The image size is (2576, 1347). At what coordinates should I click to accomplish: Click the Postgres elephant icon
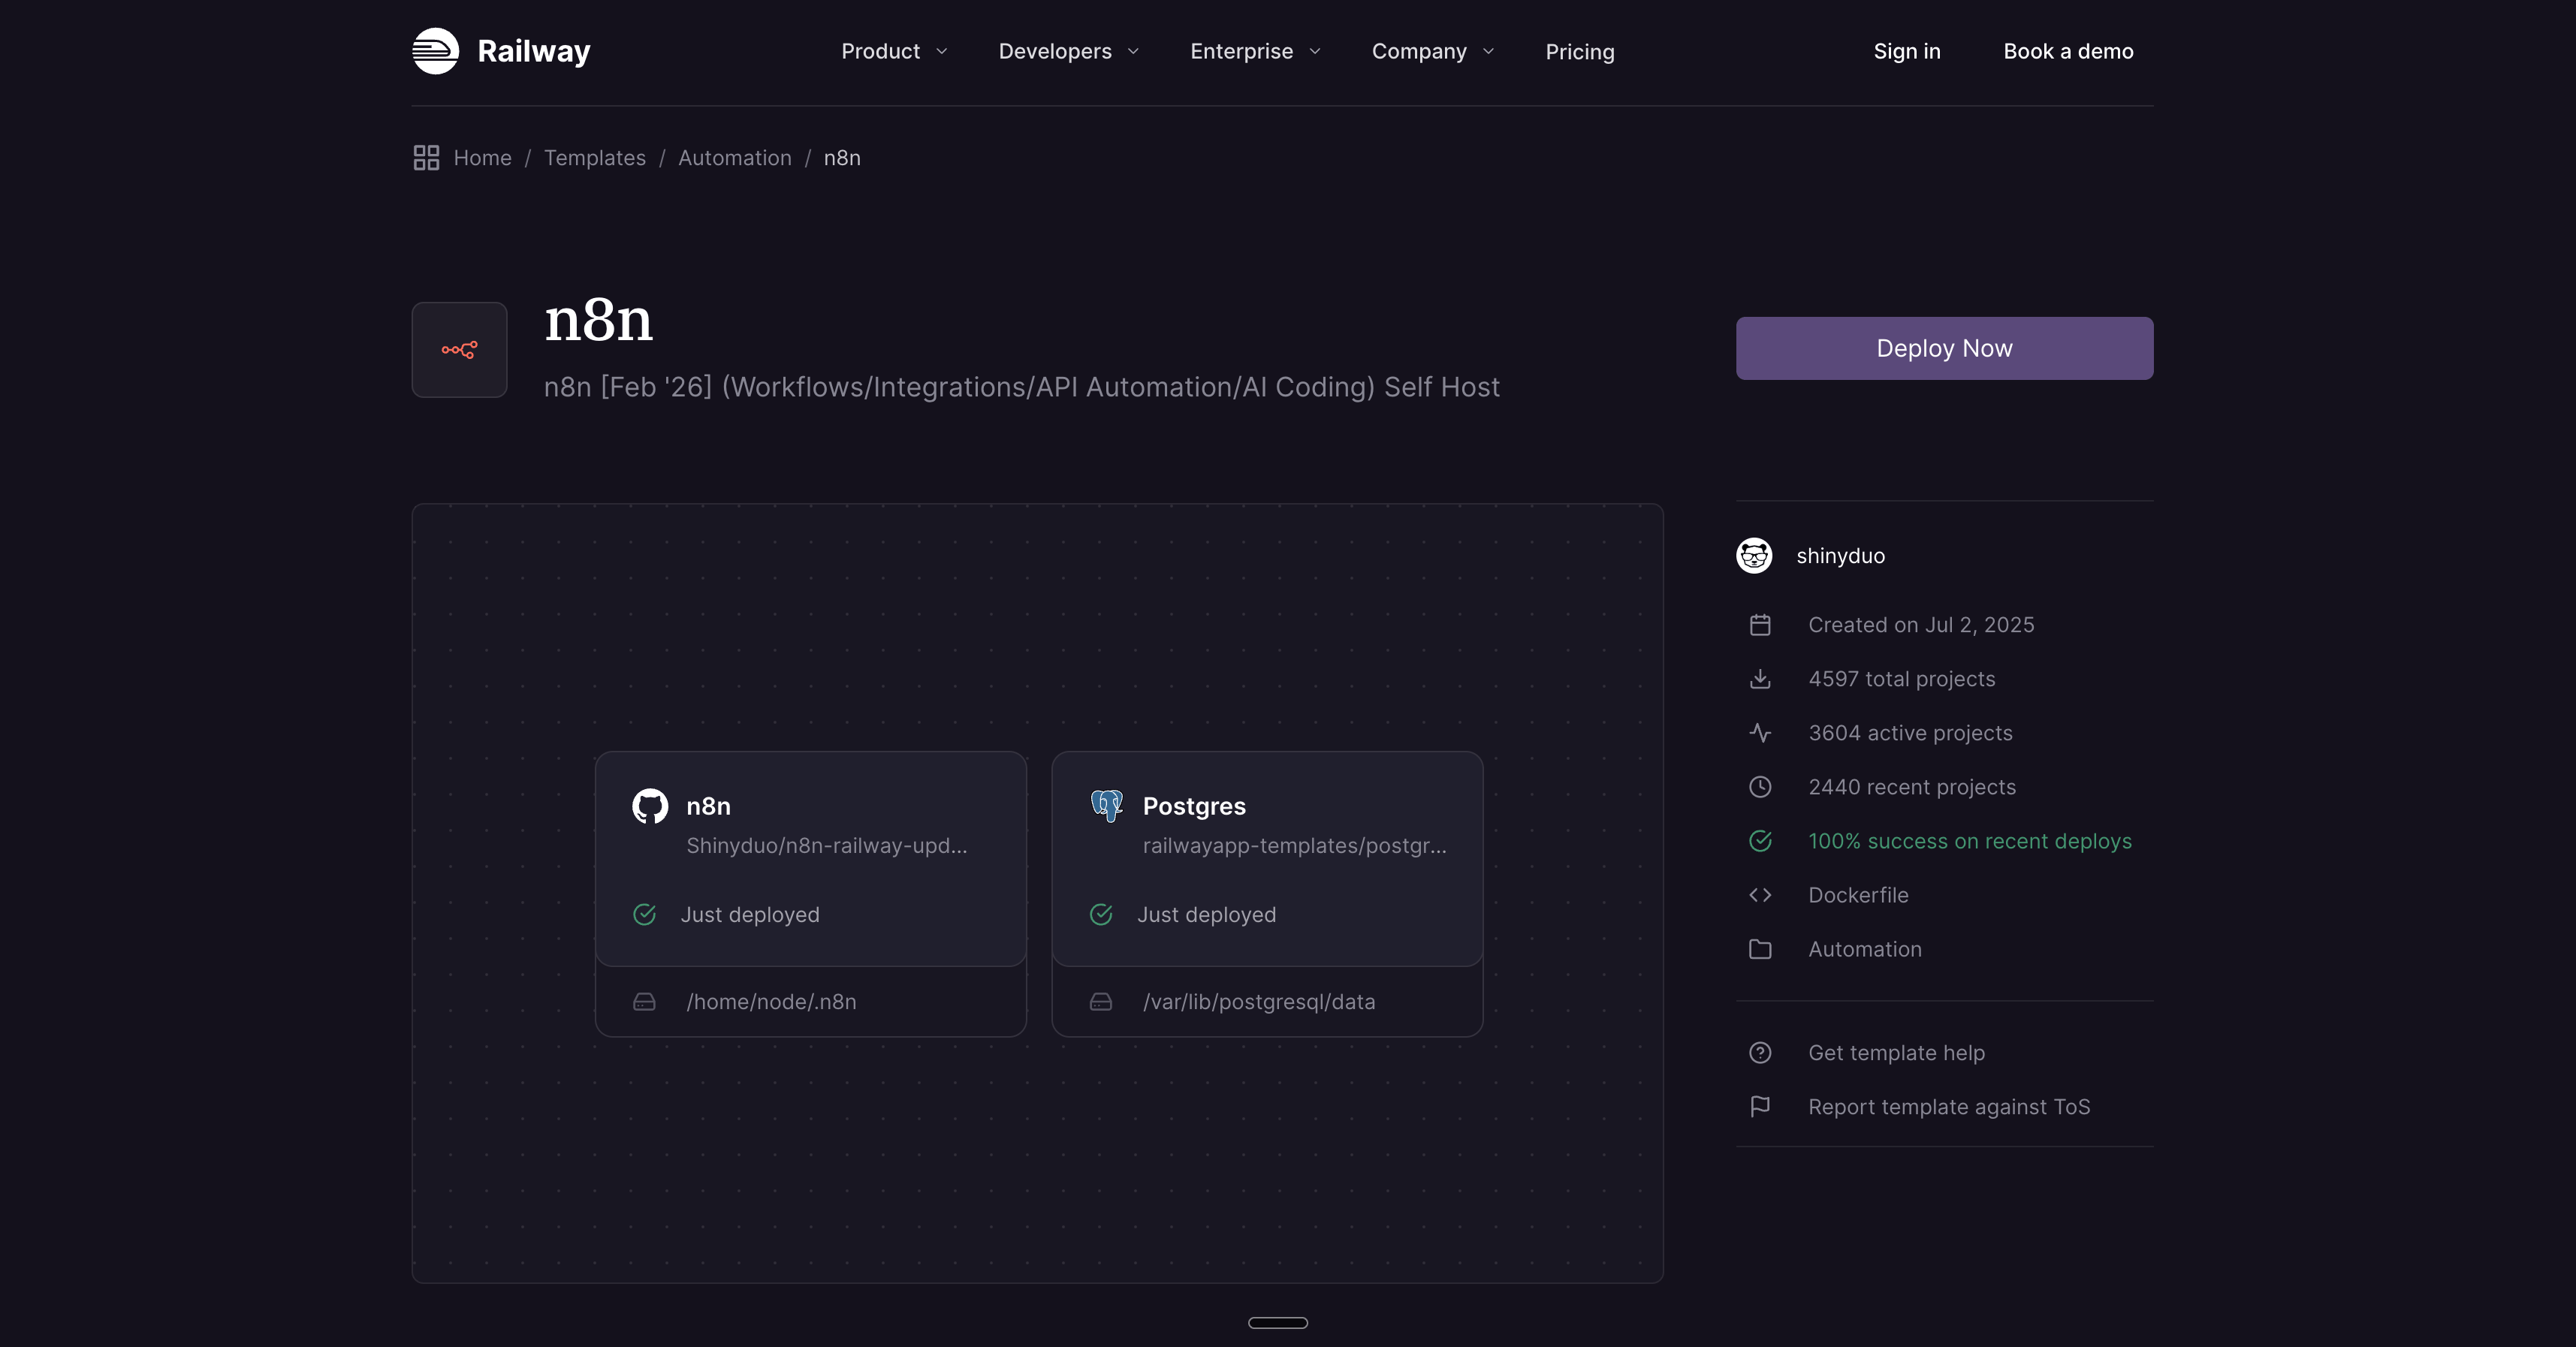pyautogui.click(x=1106, y=805)
